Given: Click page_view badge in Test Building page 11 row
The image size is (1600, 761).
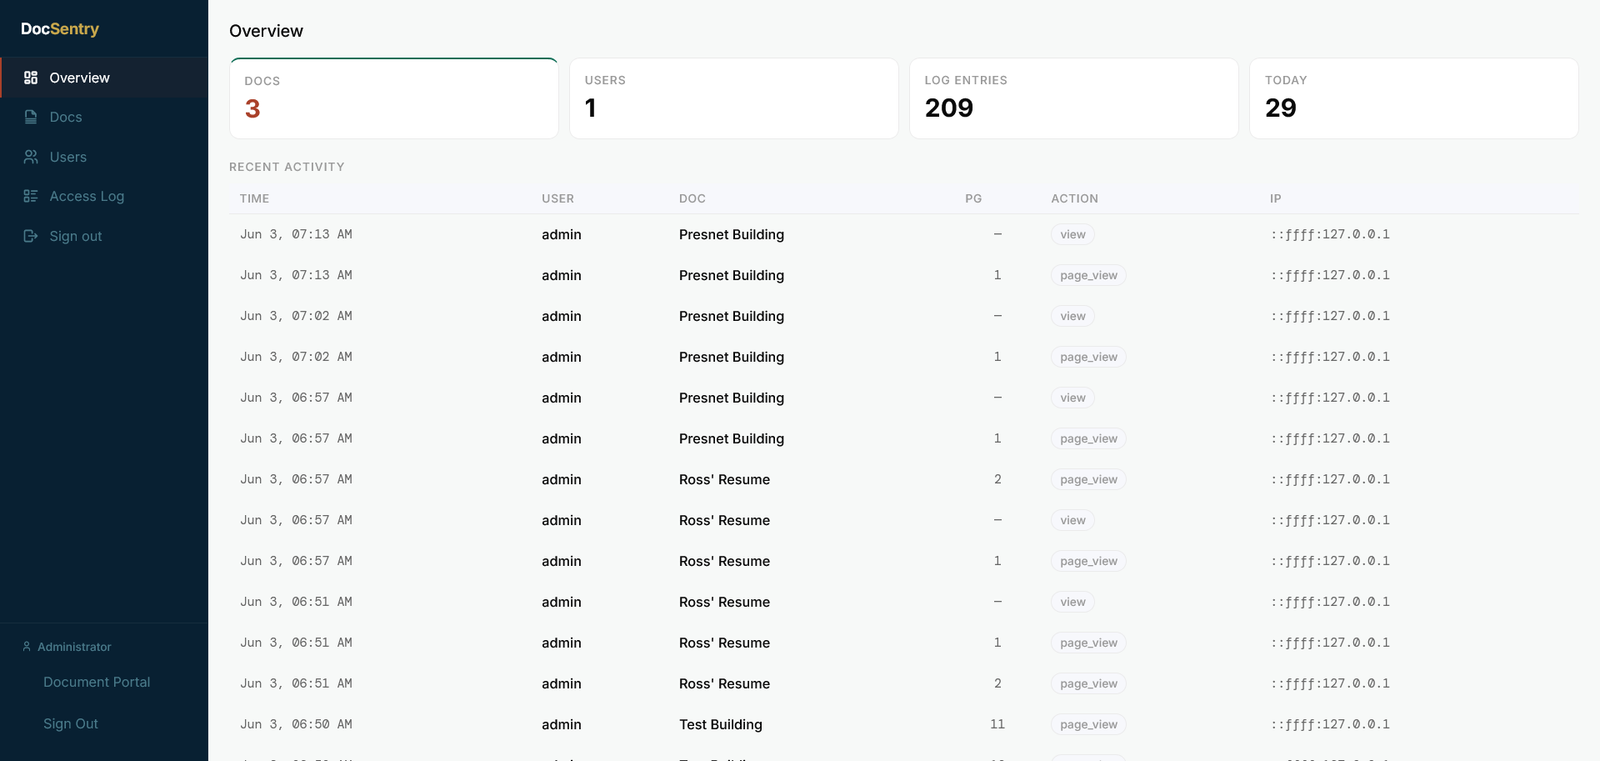Looking at the screenshot, I should [1089, 725].
